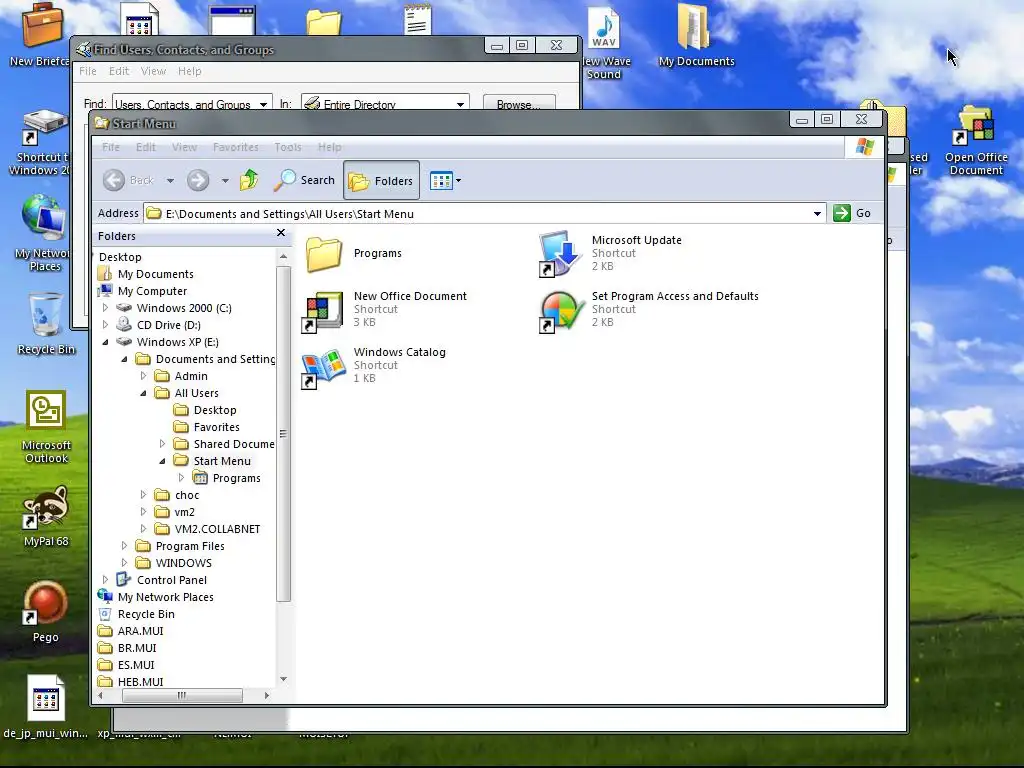1024x768 pixels.
Task: Select the Programs folder icon in file pane
Action: click(324, 253)
